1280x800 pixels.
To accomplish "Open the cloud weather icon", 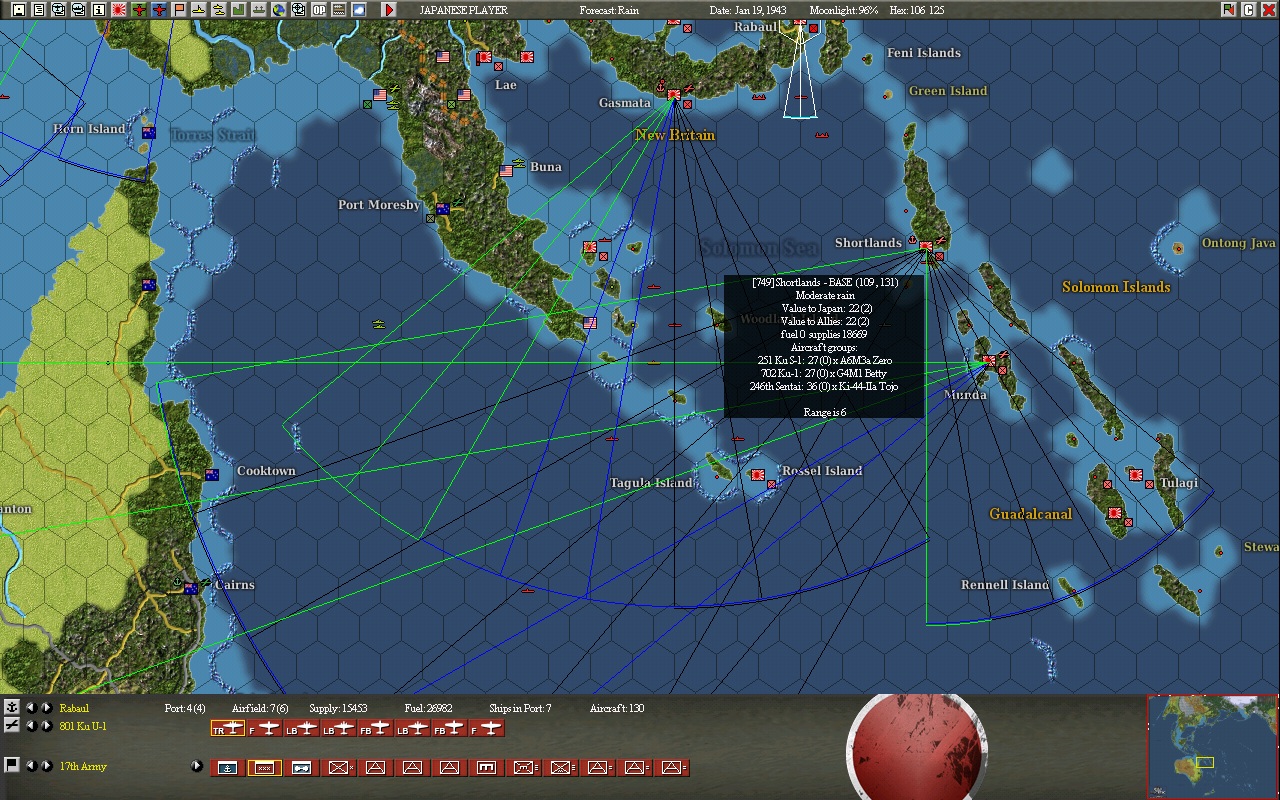I will [359, 10].
